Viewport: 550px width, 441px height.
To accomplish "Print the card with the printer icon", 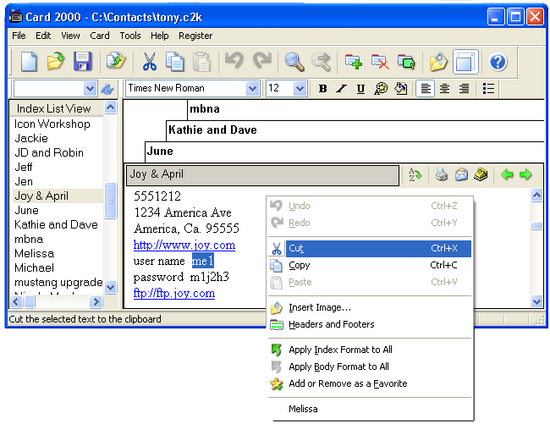I will pyautogui.click(x=442, y=174).
